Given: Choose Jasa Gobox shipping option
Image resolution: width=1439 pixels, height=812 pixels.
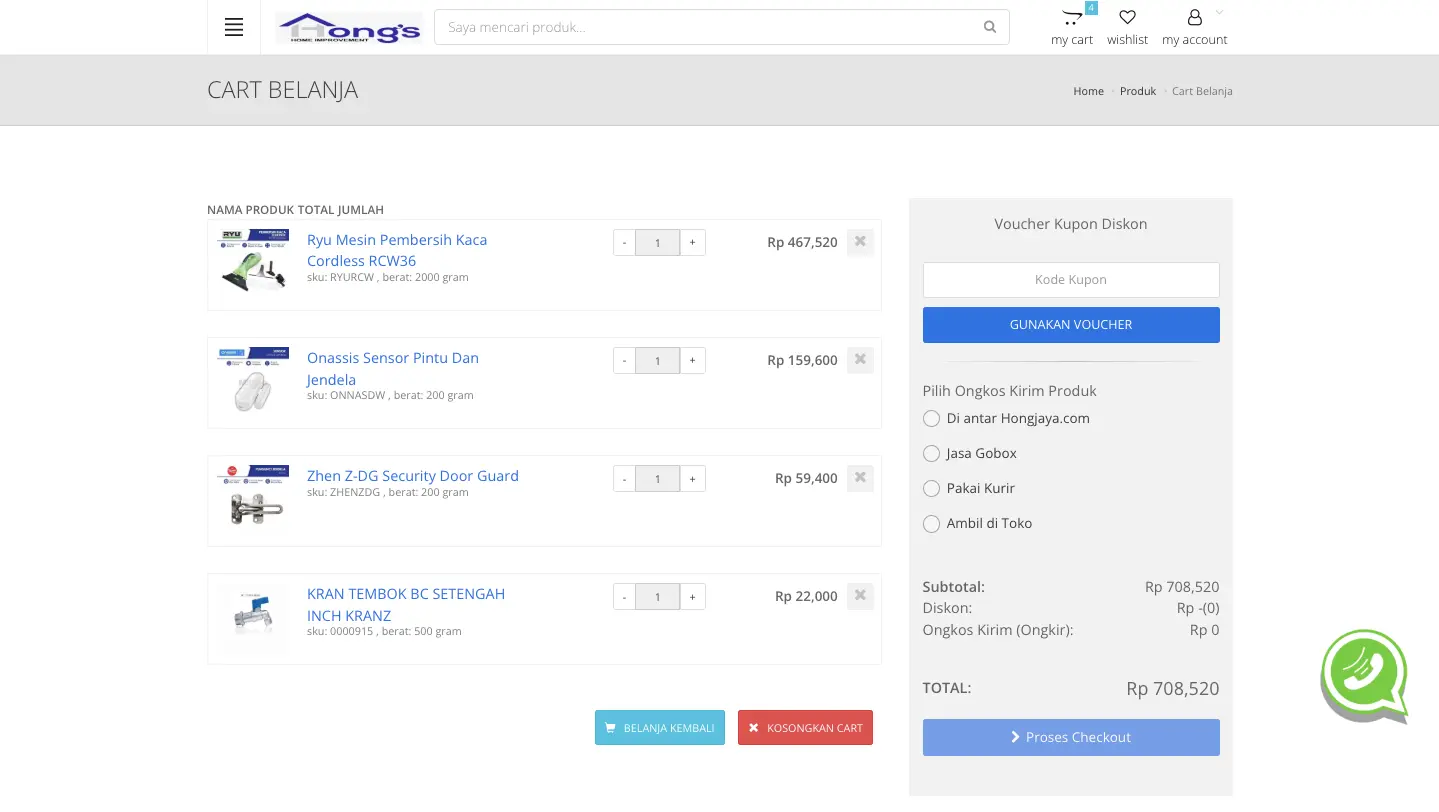Looking at the screenshot, I should click(931, 454).
